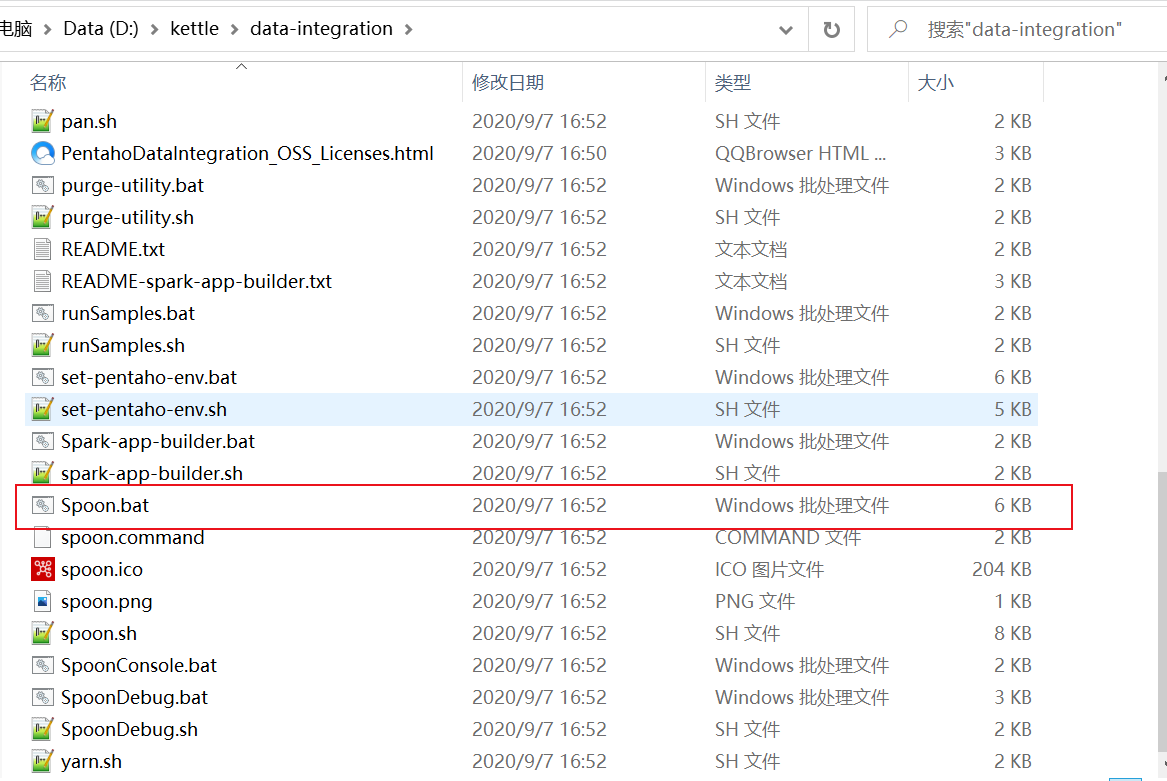The width and height of the screenshot is (1167, 781).
Task: Click the Spoon.bat batch file icon
Action: [x=42, y=505]
